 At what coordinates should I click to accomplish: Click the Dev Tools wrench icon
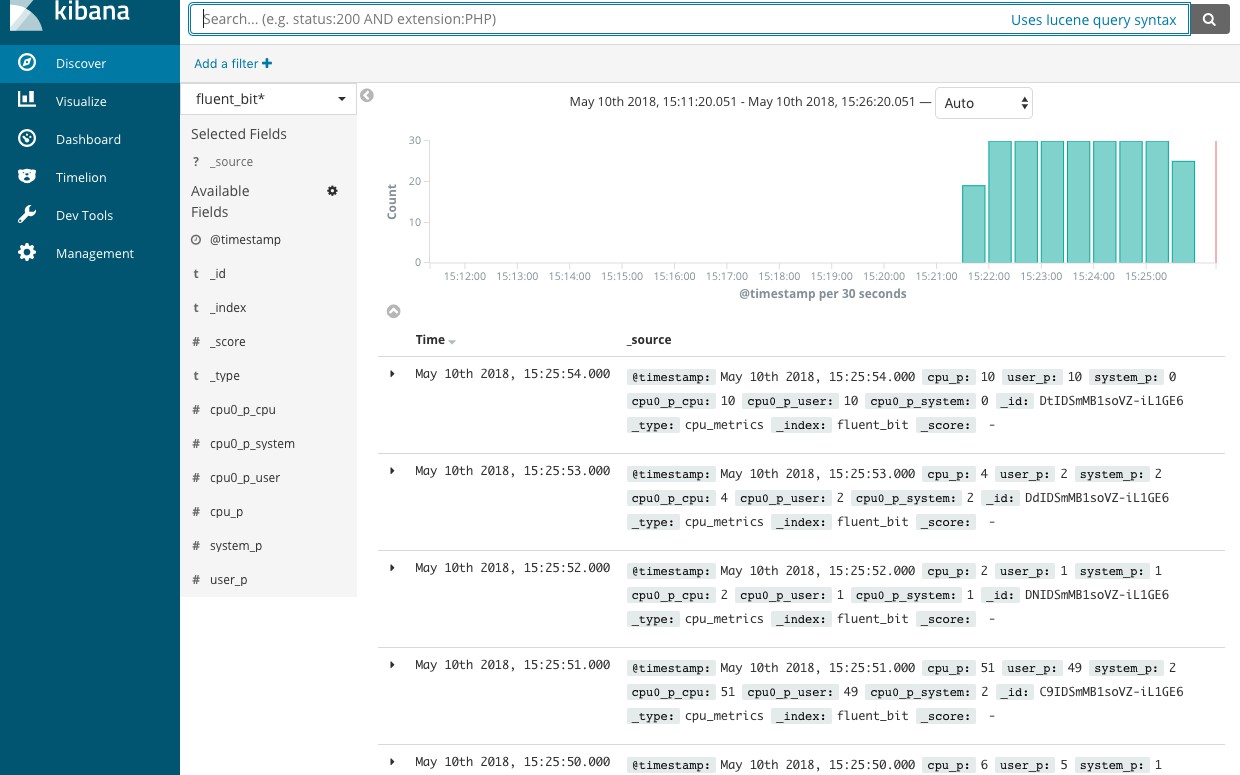point(27,215)
